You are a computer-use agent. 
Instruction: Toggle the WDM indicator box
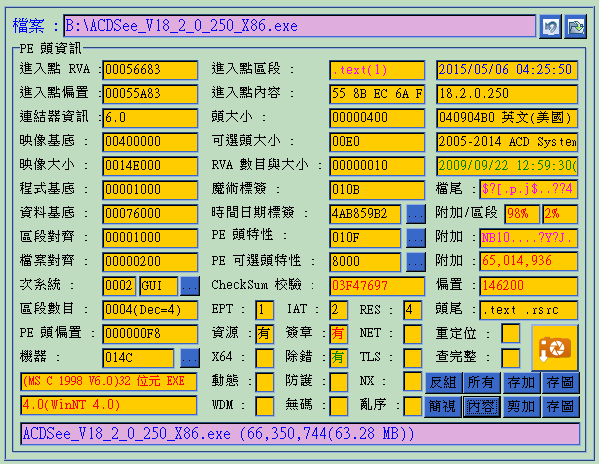[264, 406]
